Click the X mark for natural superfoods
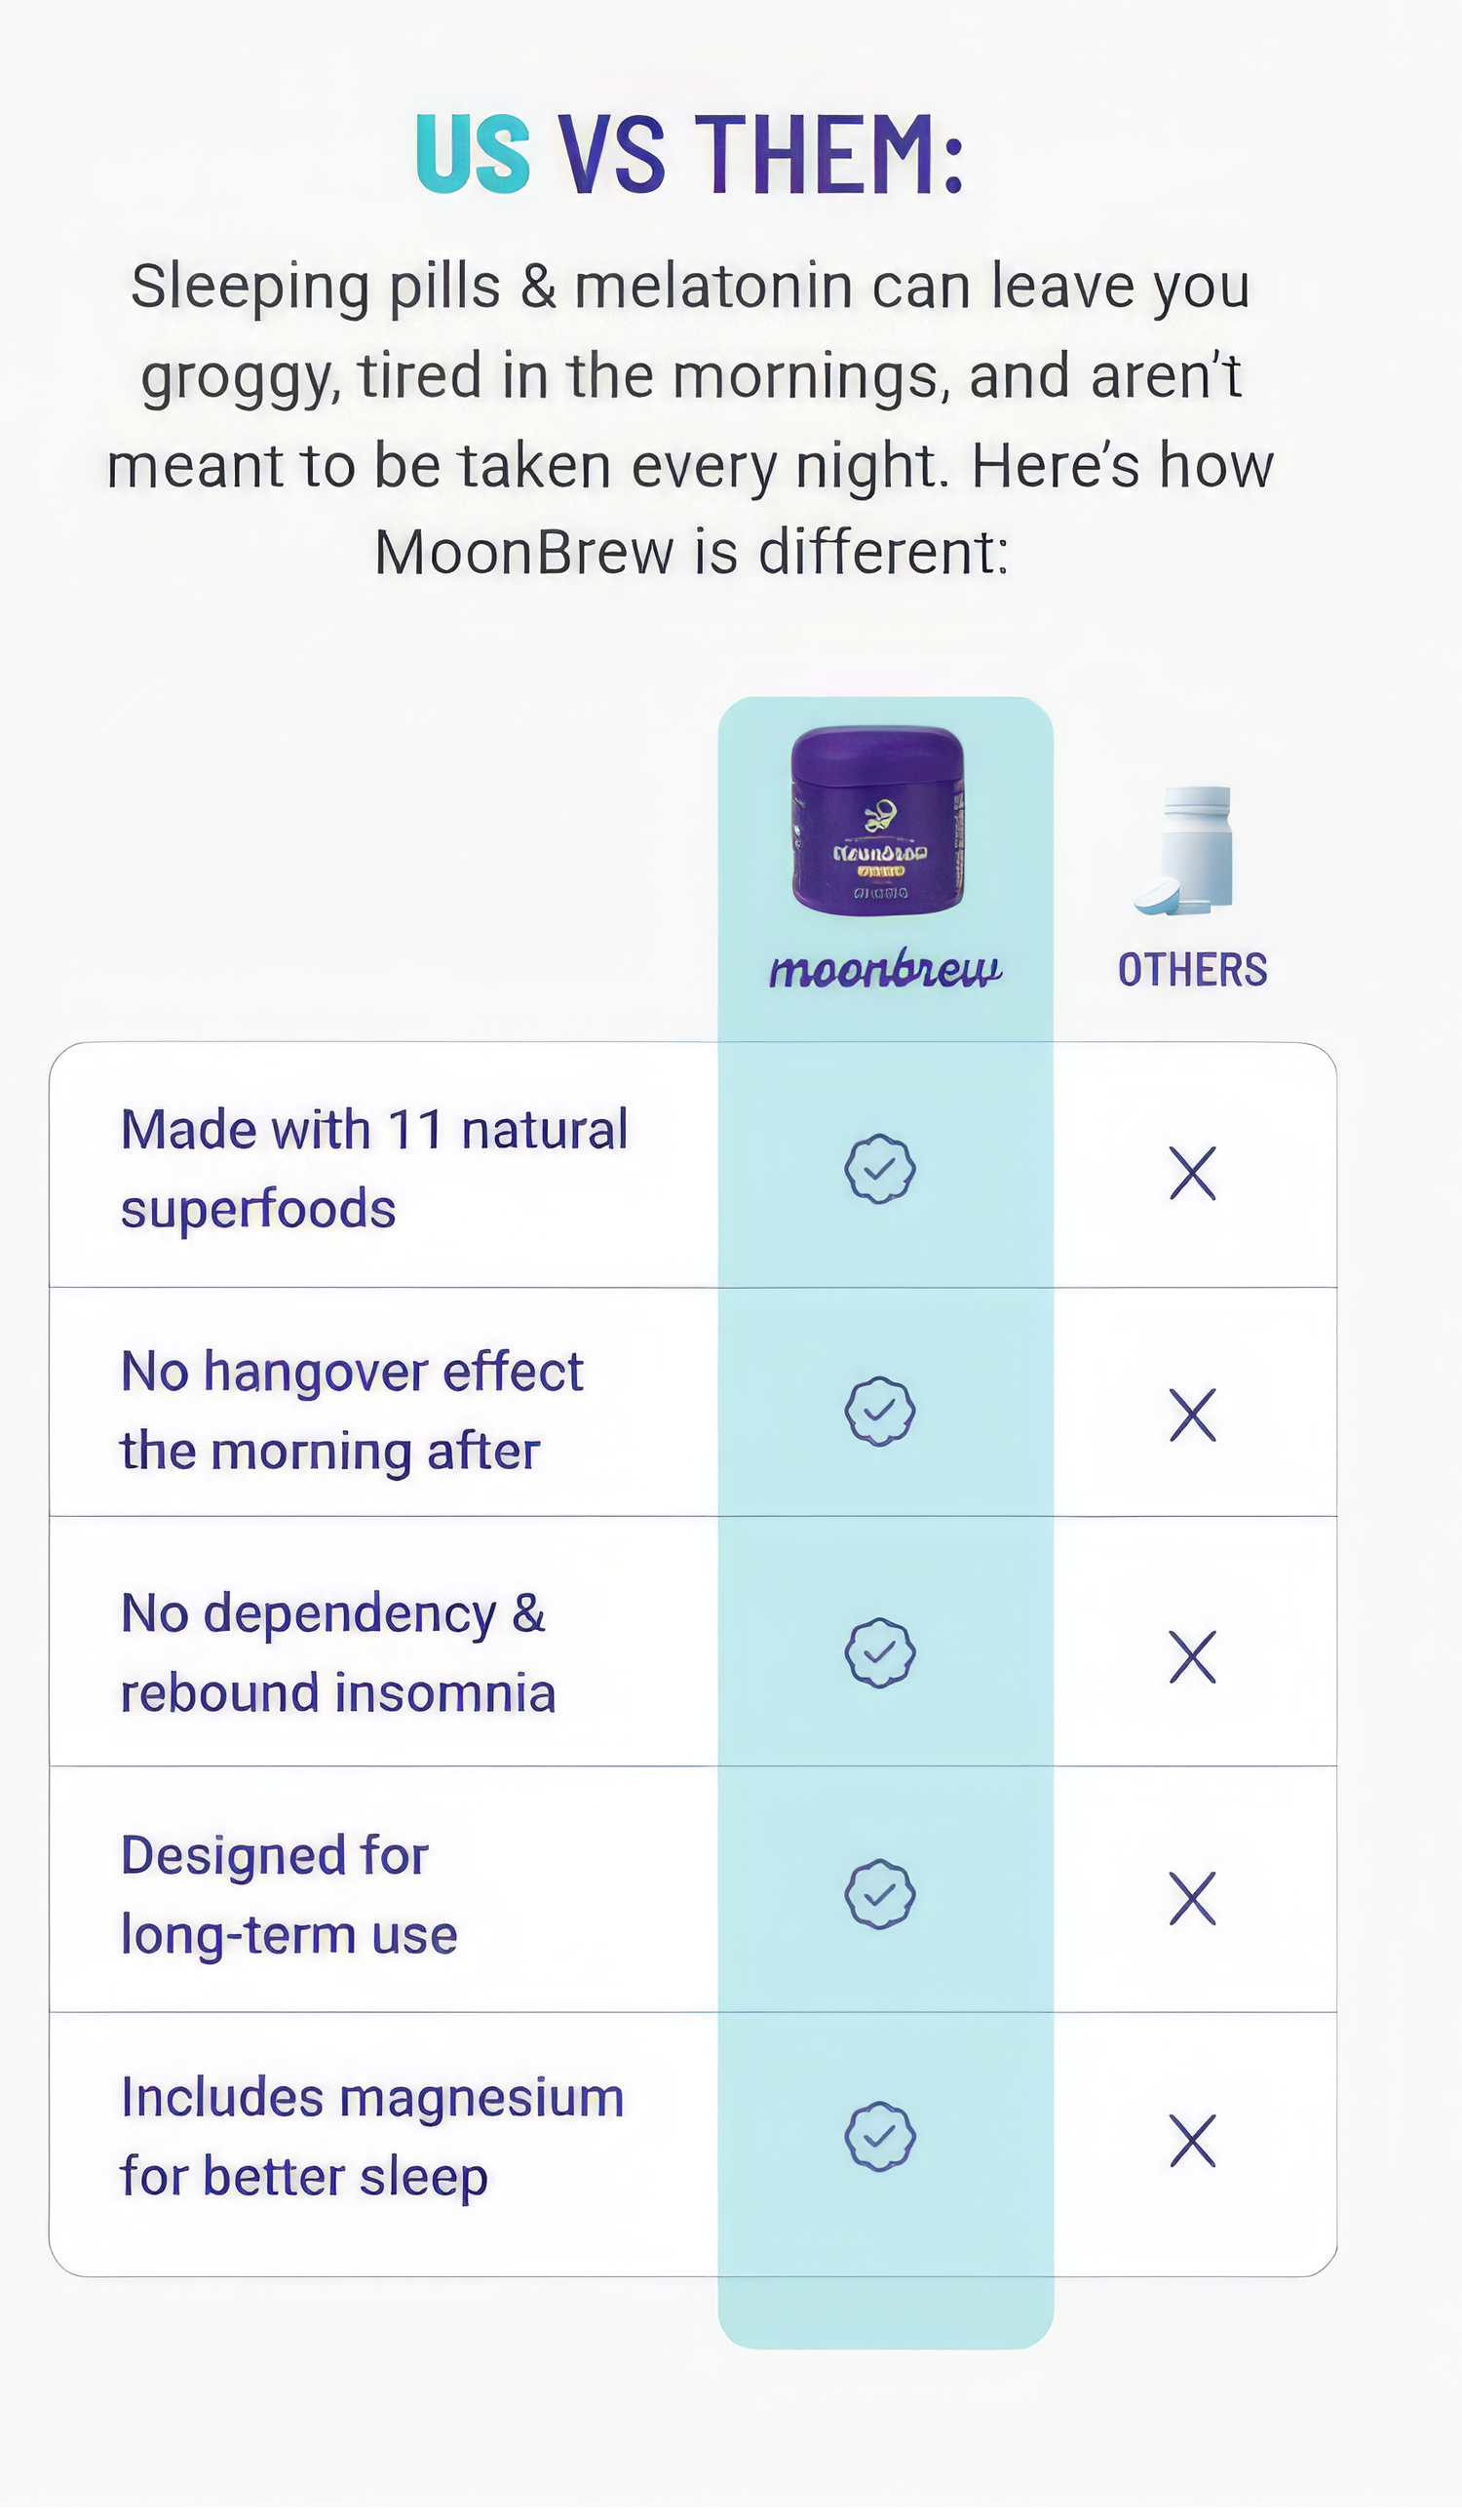Viewport: 1462px width, 2520px height. coord(1192,1173)
